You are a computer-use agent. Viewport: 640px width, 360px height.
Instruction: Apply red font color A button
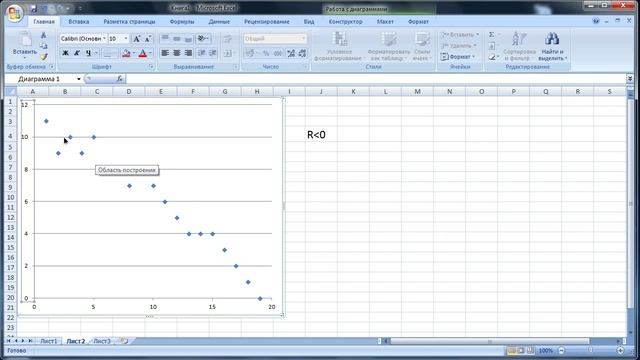(x=142, y=53)
